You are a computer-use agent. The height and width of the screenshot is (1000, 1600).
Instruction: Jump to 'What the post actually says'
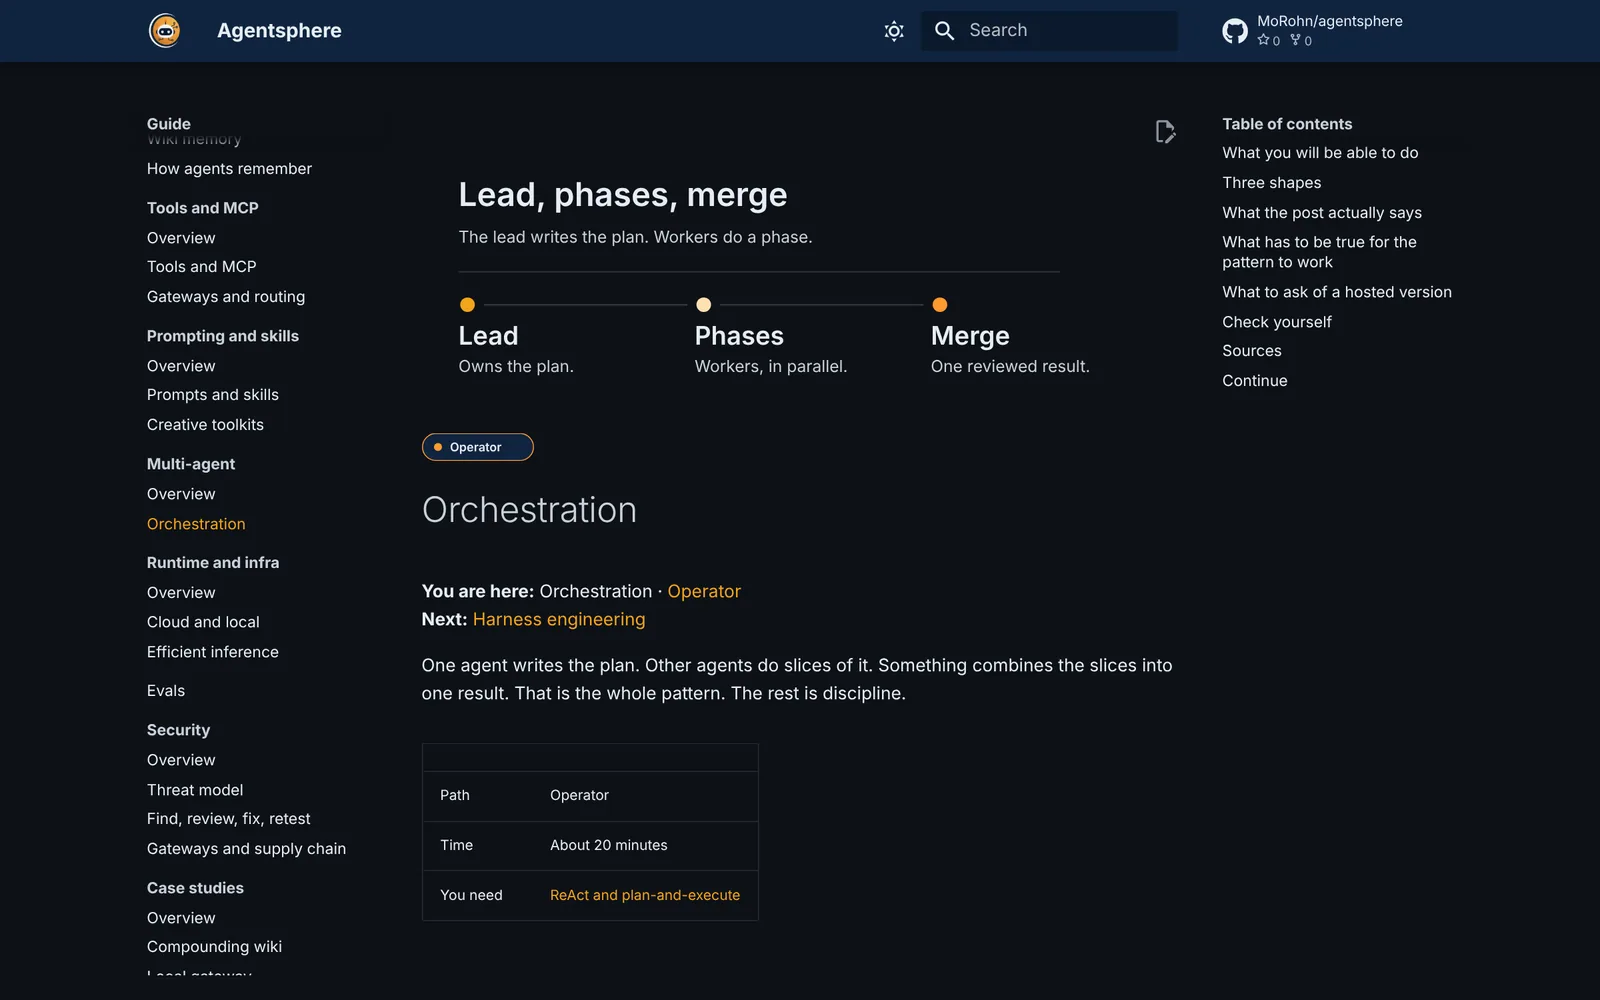point(1322,213)
